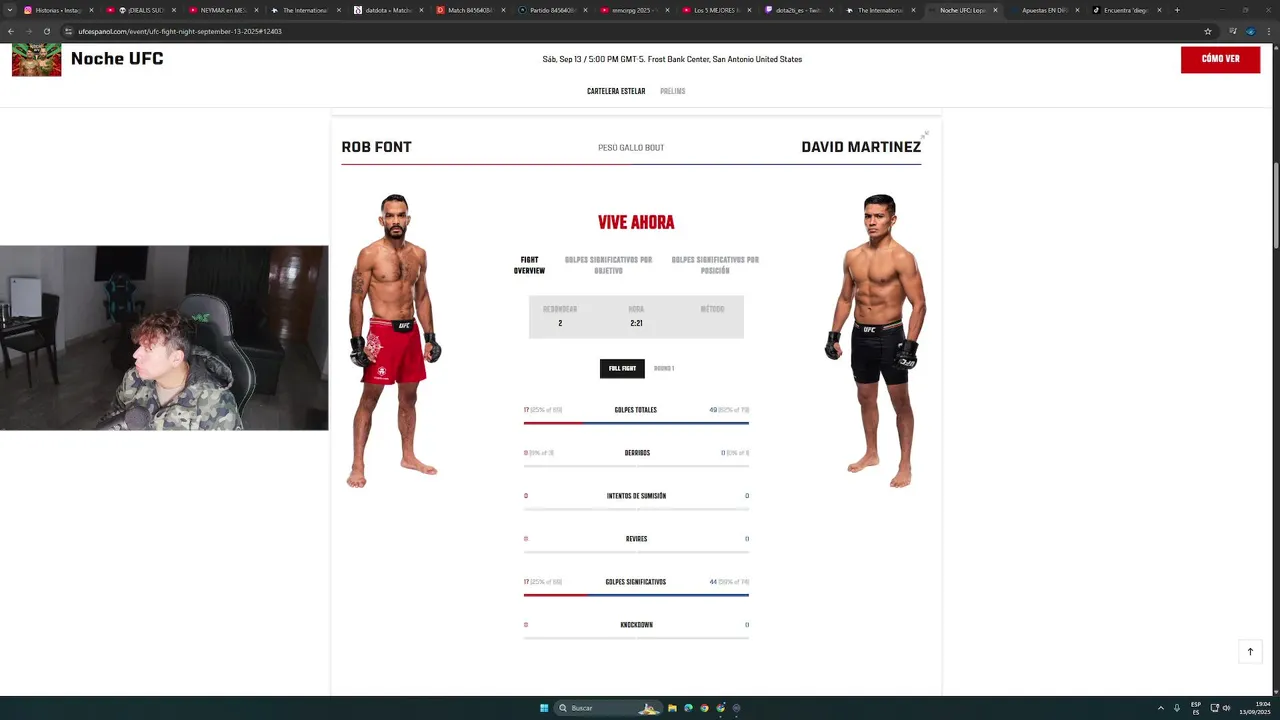Open volume control in system tray
1280x720 pixels.
coord(1227,708)
